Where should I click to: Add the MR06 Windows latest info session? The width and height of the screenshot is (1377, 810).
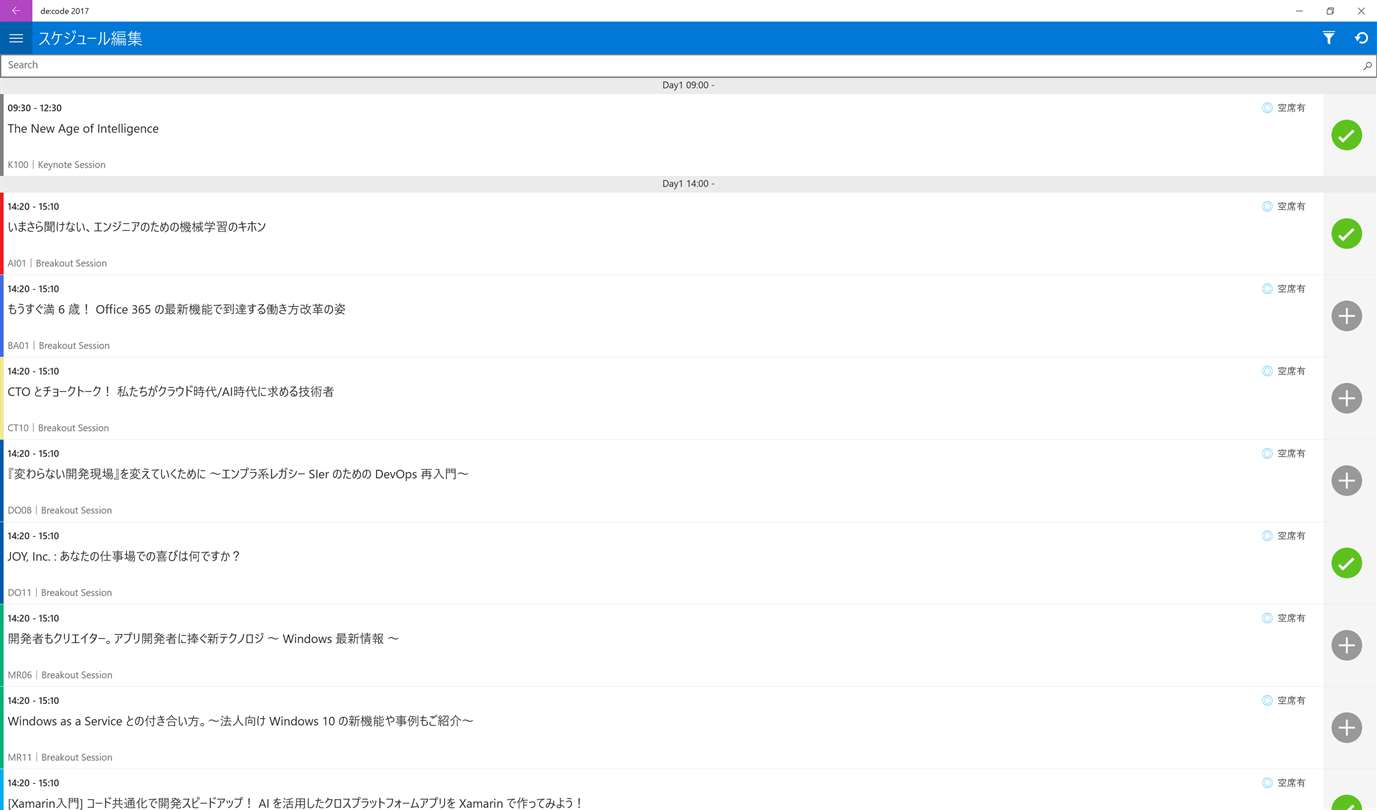pyautogui.click(x=1346, y=645)
